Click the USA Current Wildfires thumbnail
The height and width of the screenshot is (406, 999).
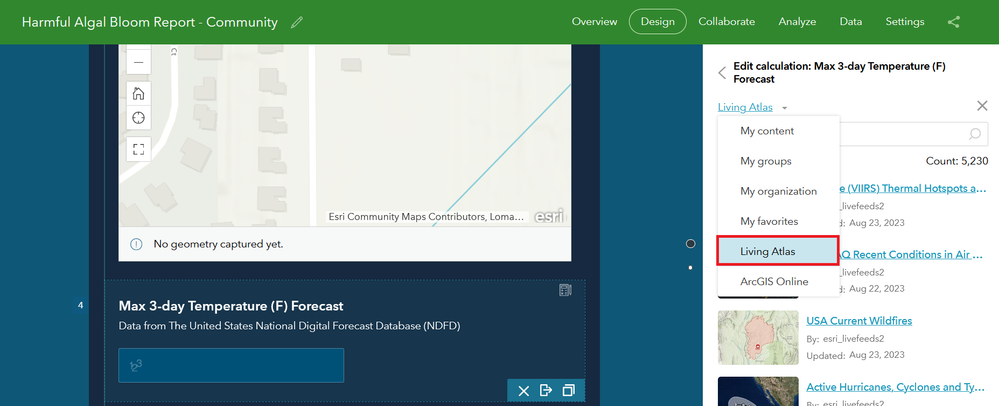(x=758, y=337)
